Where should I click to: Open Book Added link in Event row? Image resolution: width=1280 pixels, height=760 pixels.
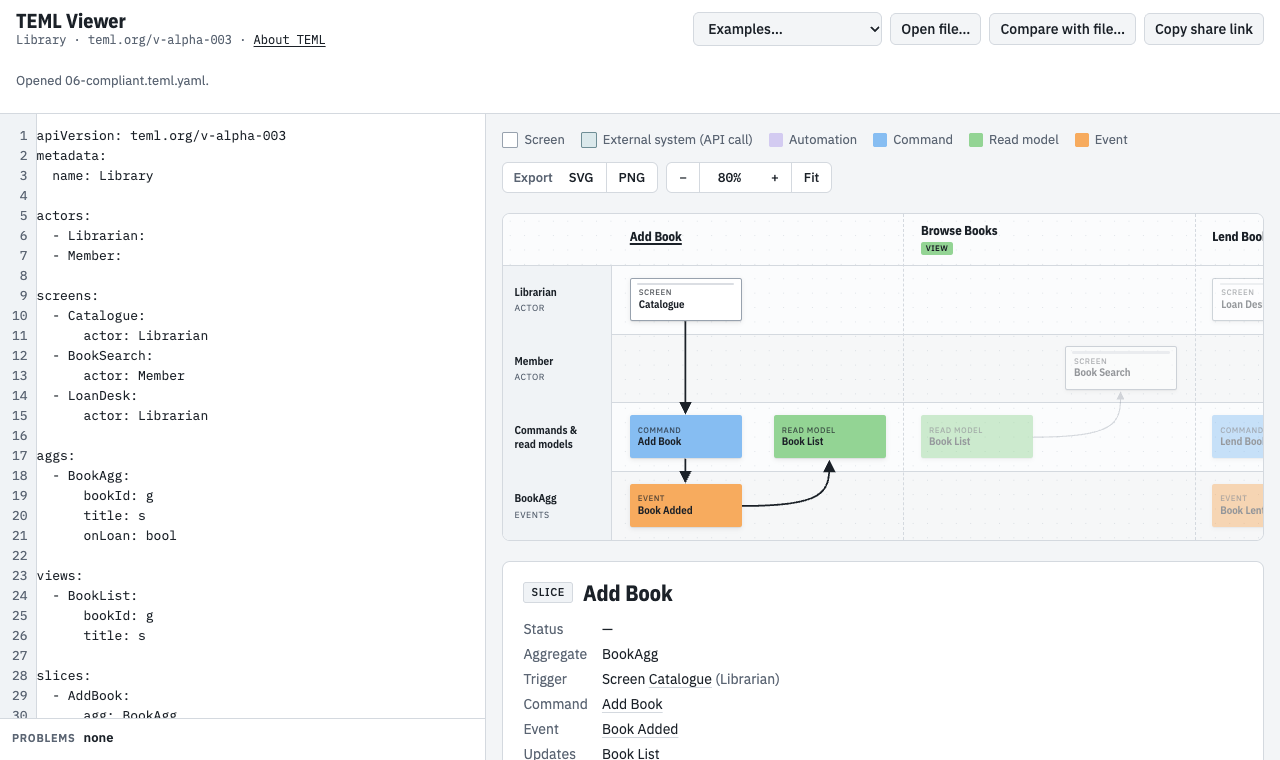(x=640, y=729)
